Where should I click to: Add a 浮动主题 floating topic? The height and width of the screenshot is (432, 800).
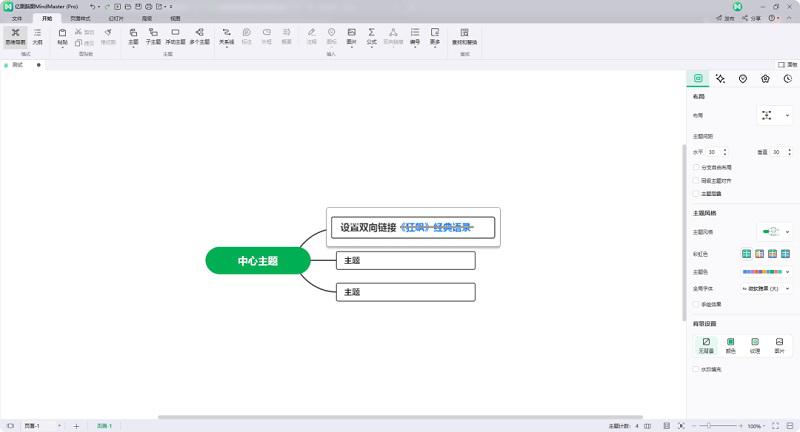[175, 36]
